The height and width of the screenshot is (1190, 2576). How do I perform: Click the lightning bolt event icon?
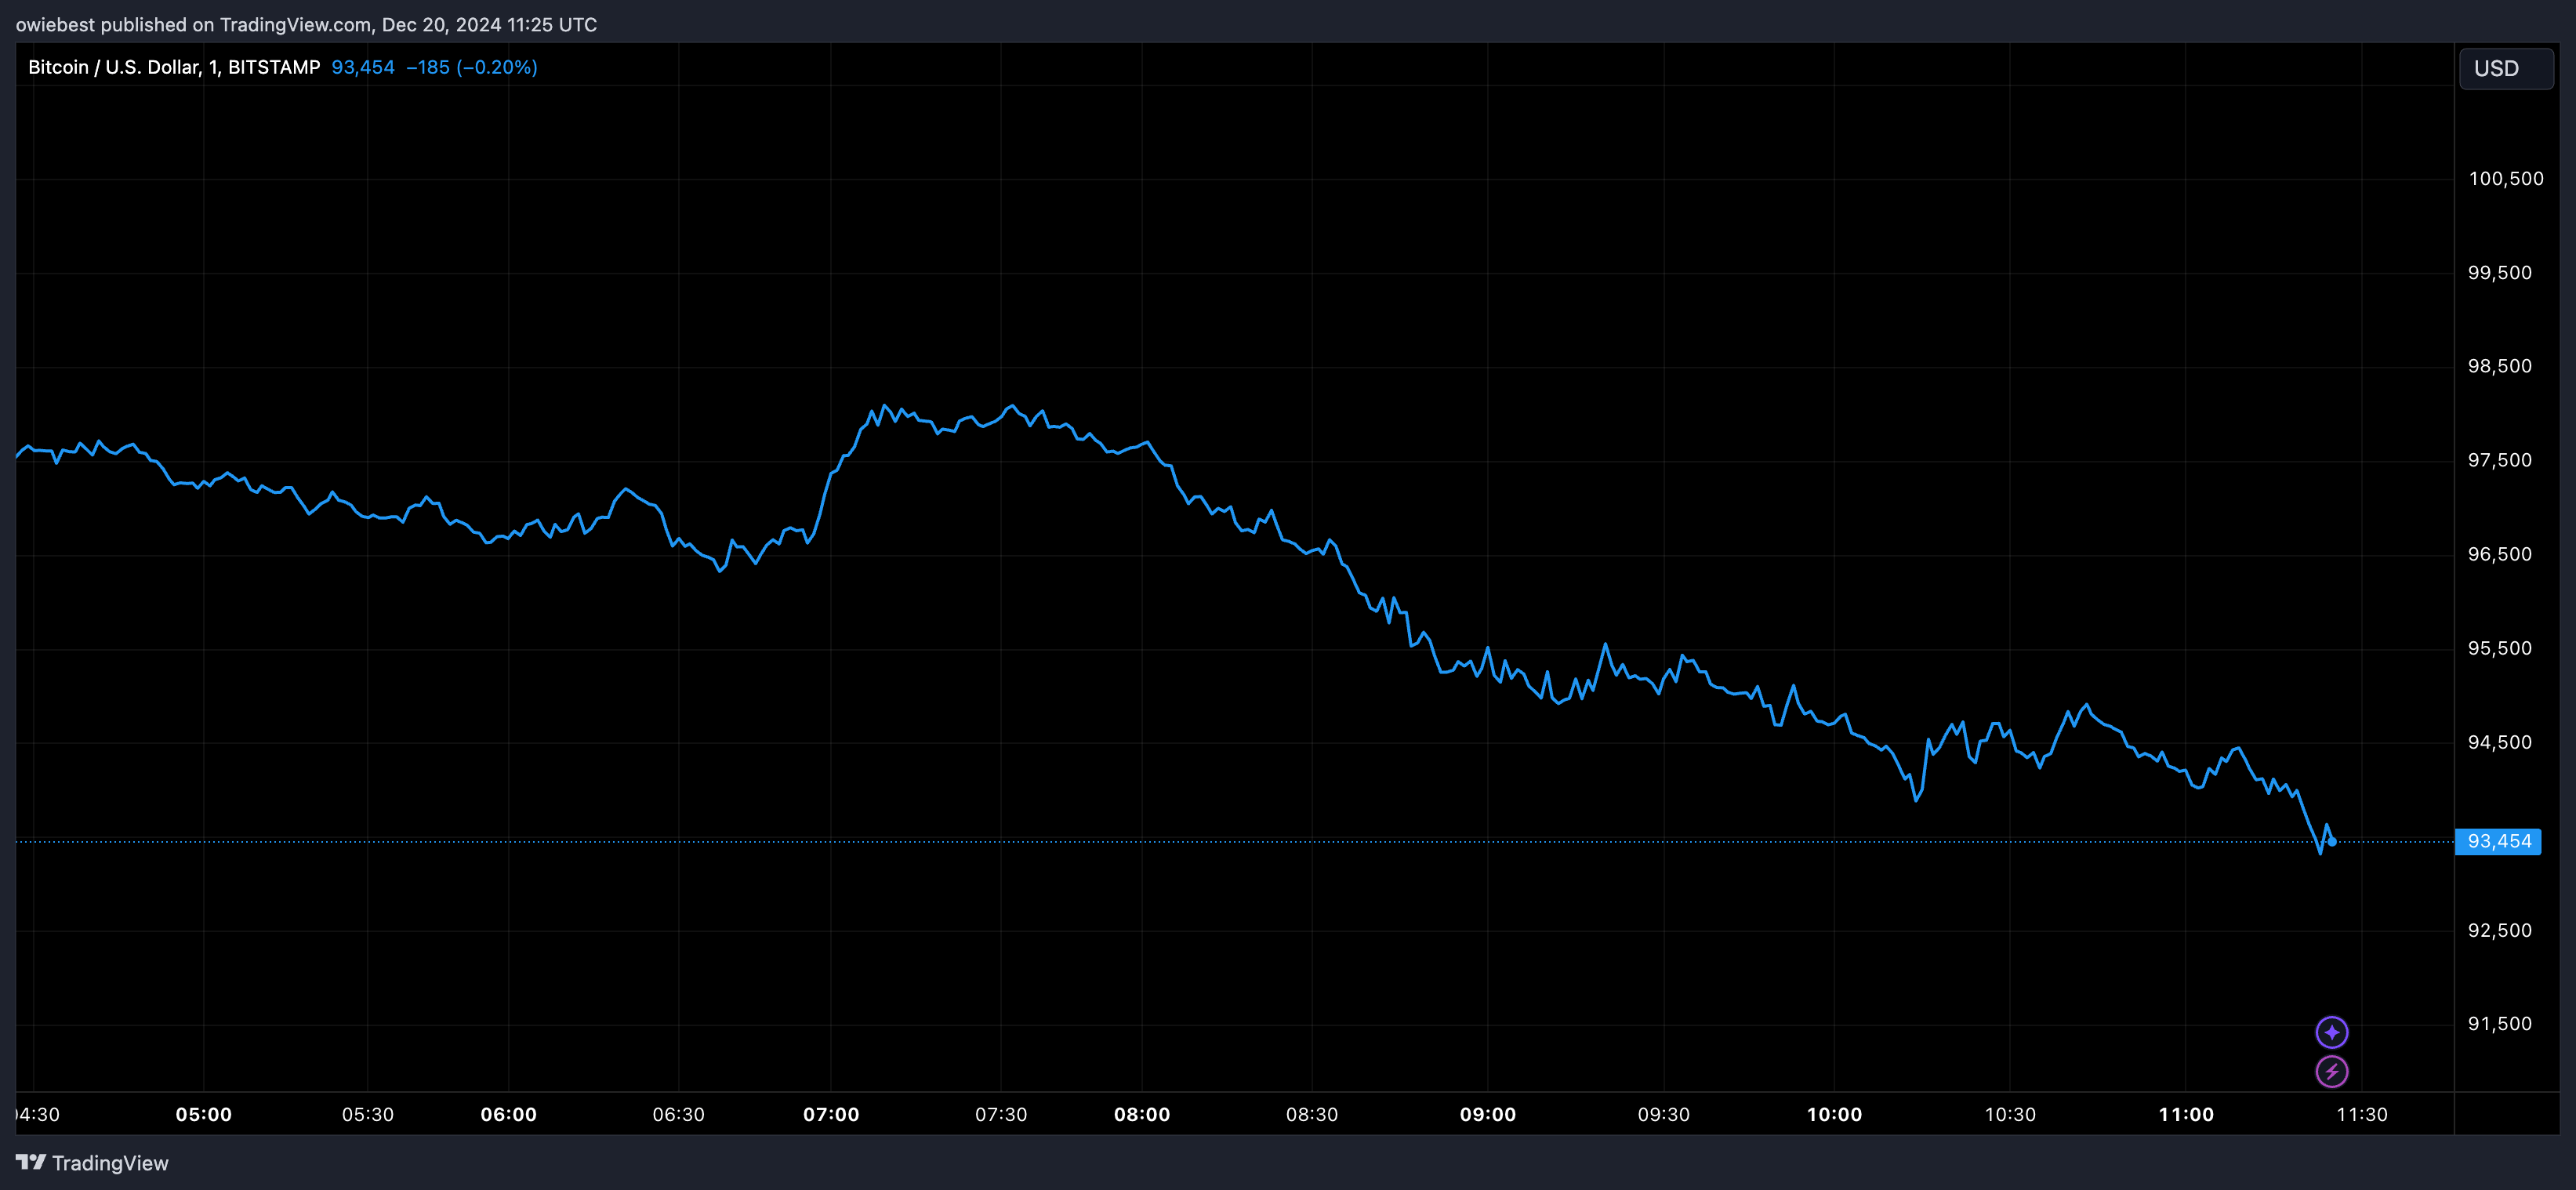click(x=2331, y=1071)
